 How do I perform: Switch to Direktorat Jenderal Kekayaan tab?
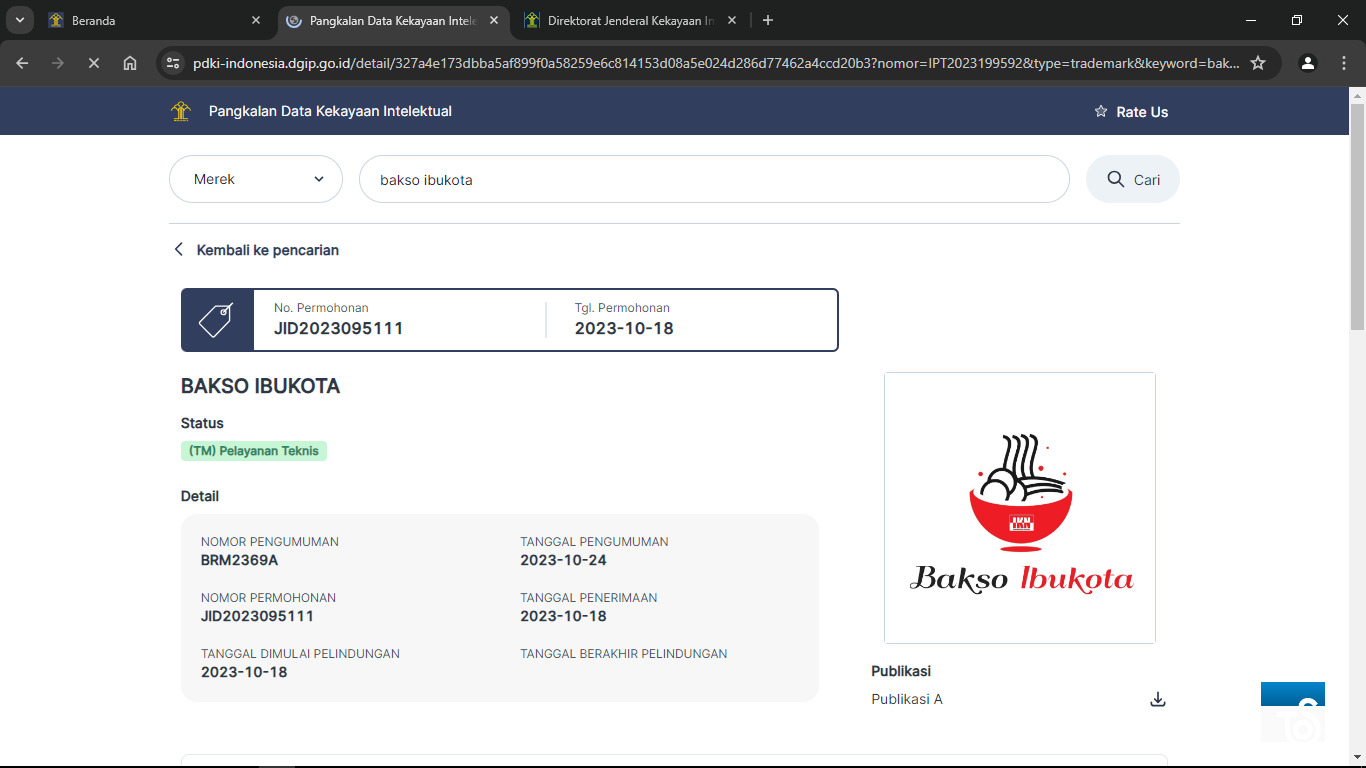pyautogui.click(x=630, y=20)
